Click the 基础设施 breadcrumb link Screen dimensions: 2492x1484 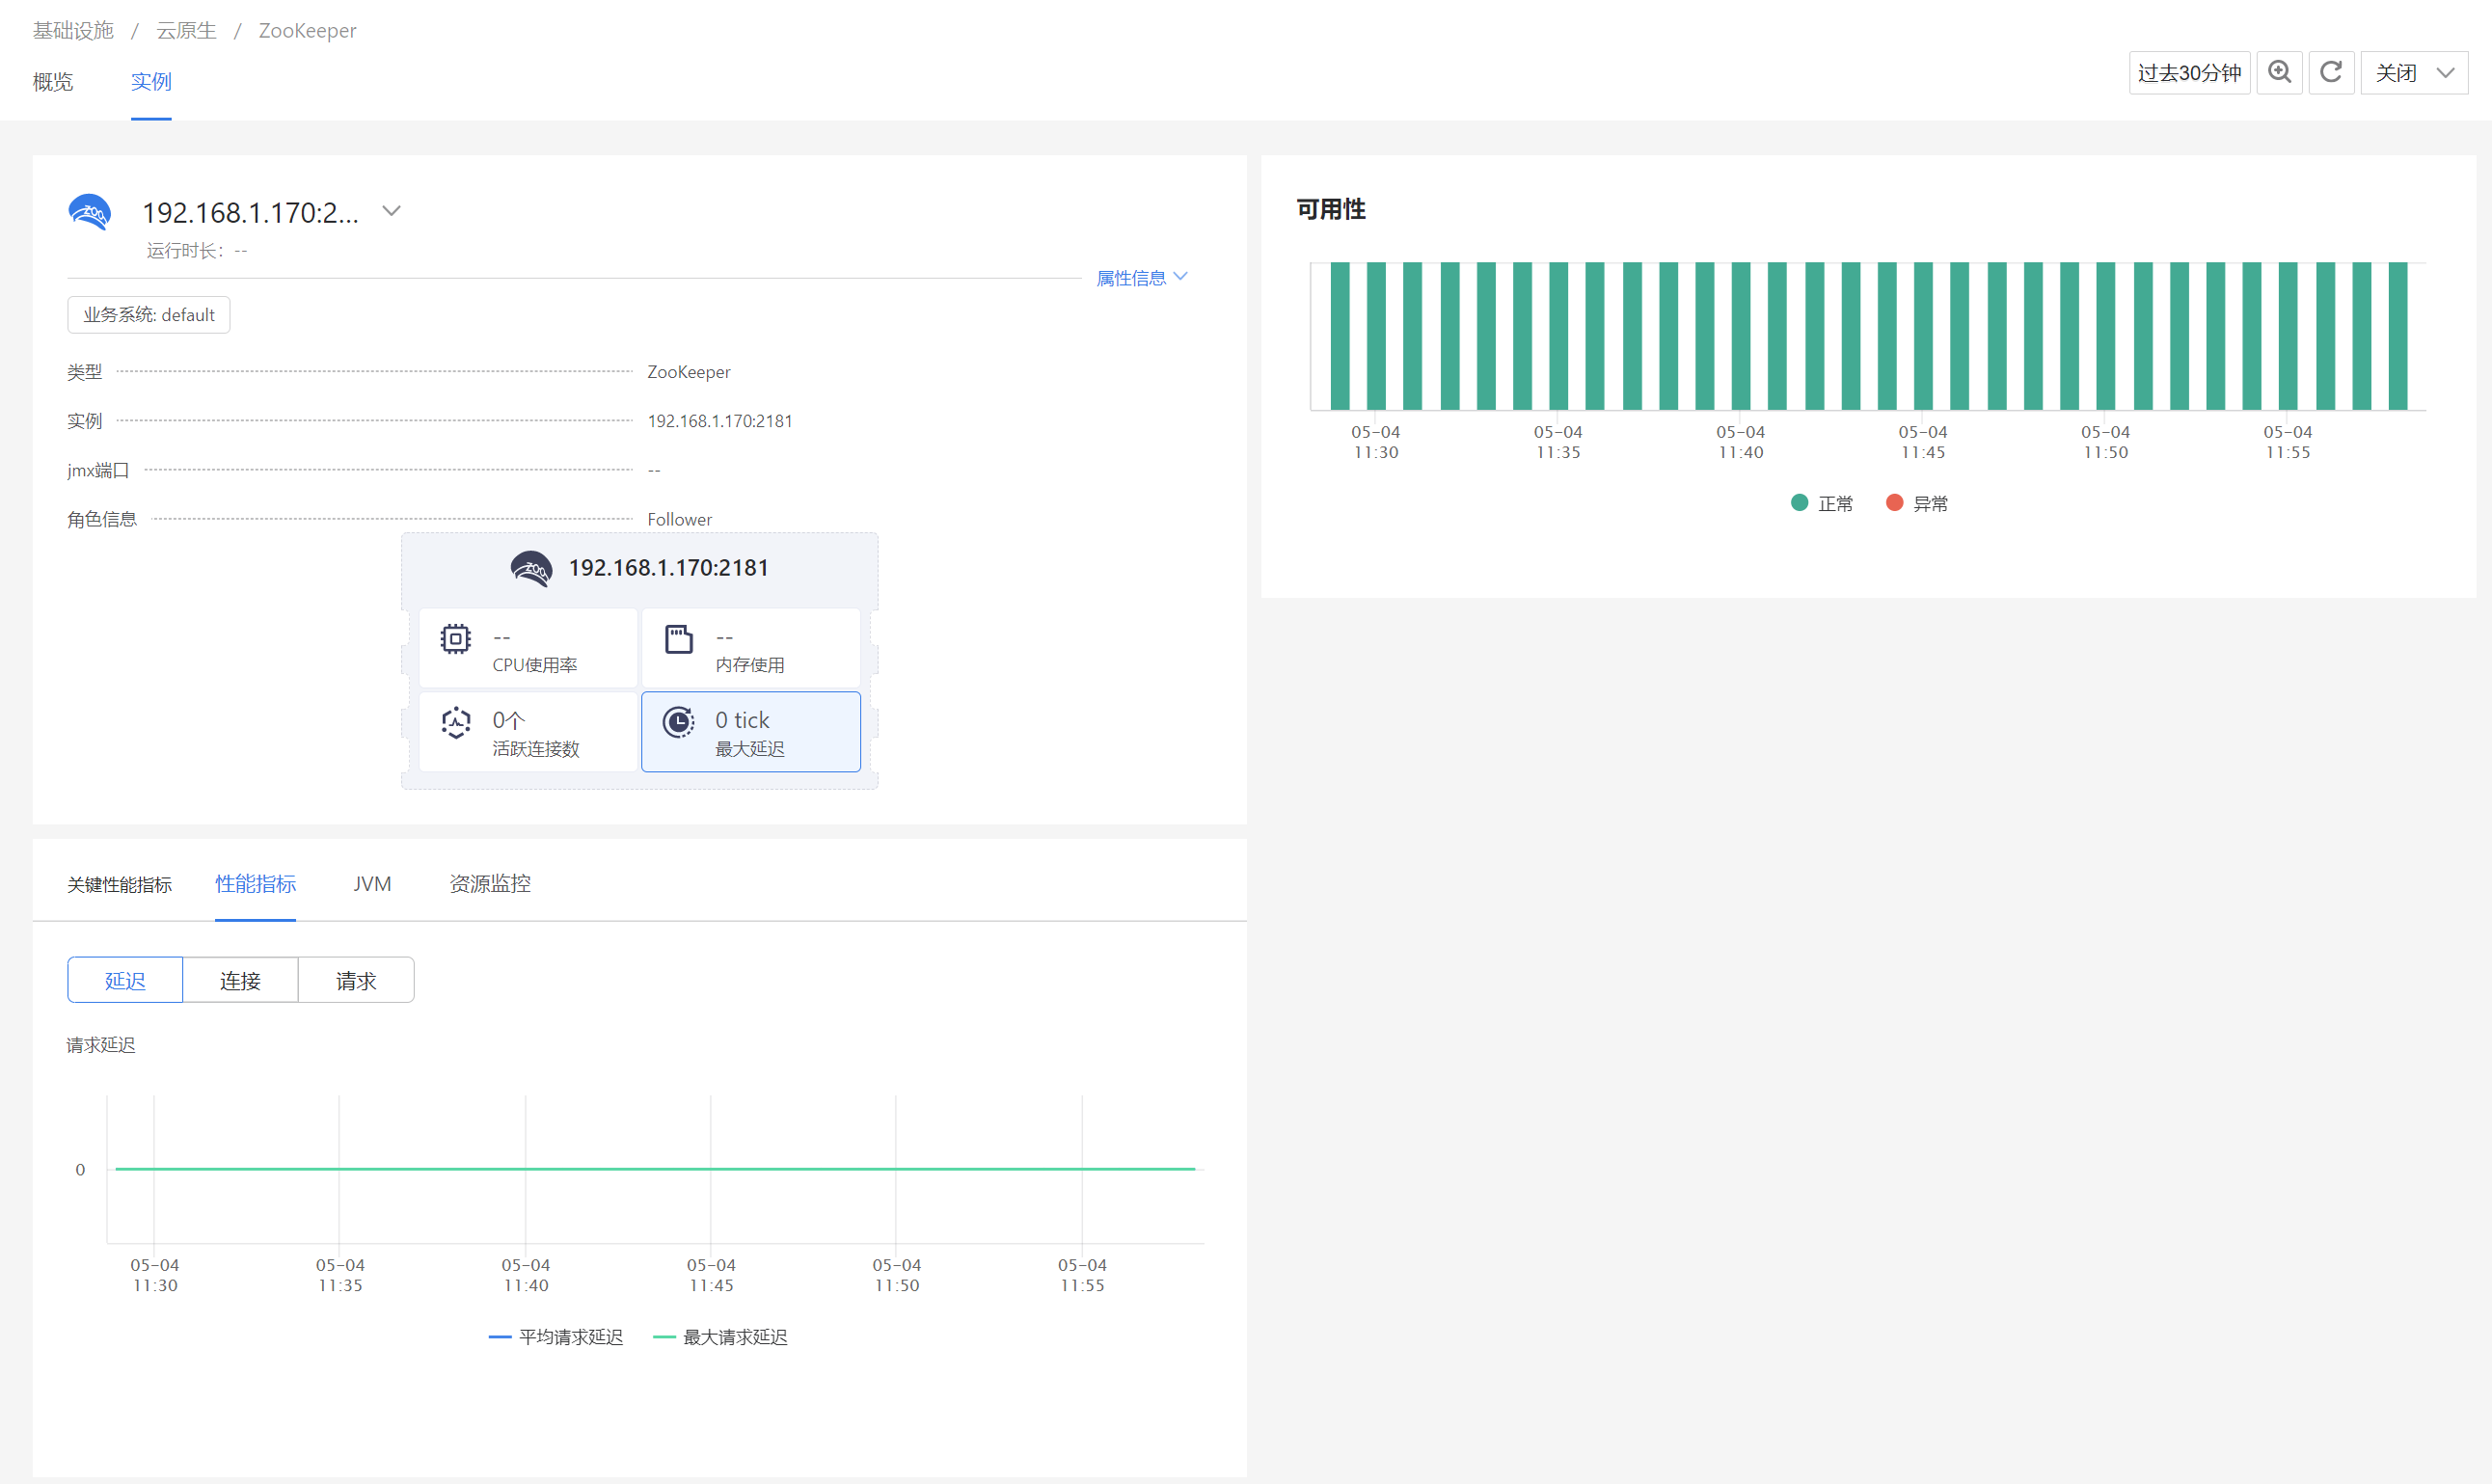pos(73,31)
